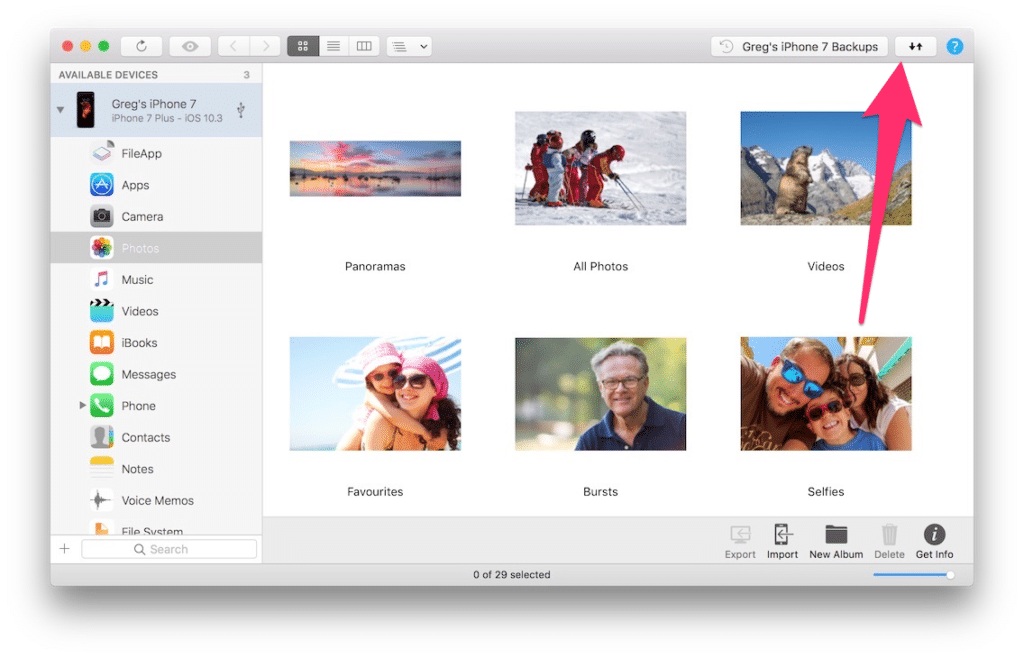This screenshot has width=1024, height=658.
Task: Open Voice Memos in the sidebar
Action: pos(157,500)
